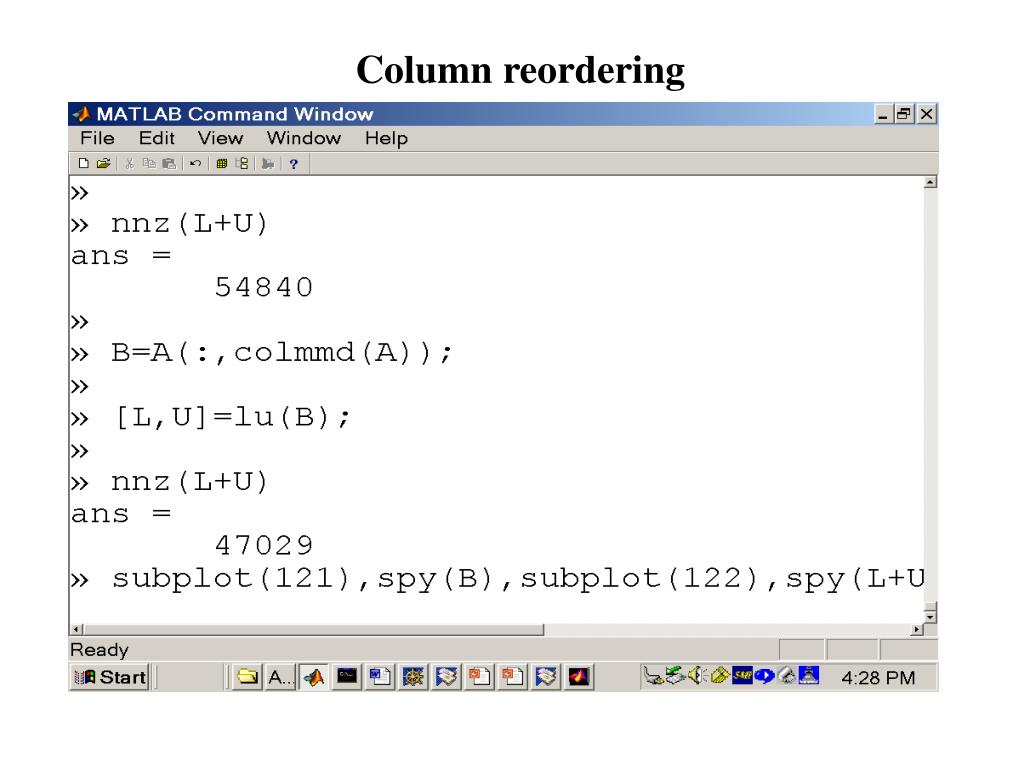Click the vertical scrollbar up arrow
1024x768 pixels.
click(931, 182)
